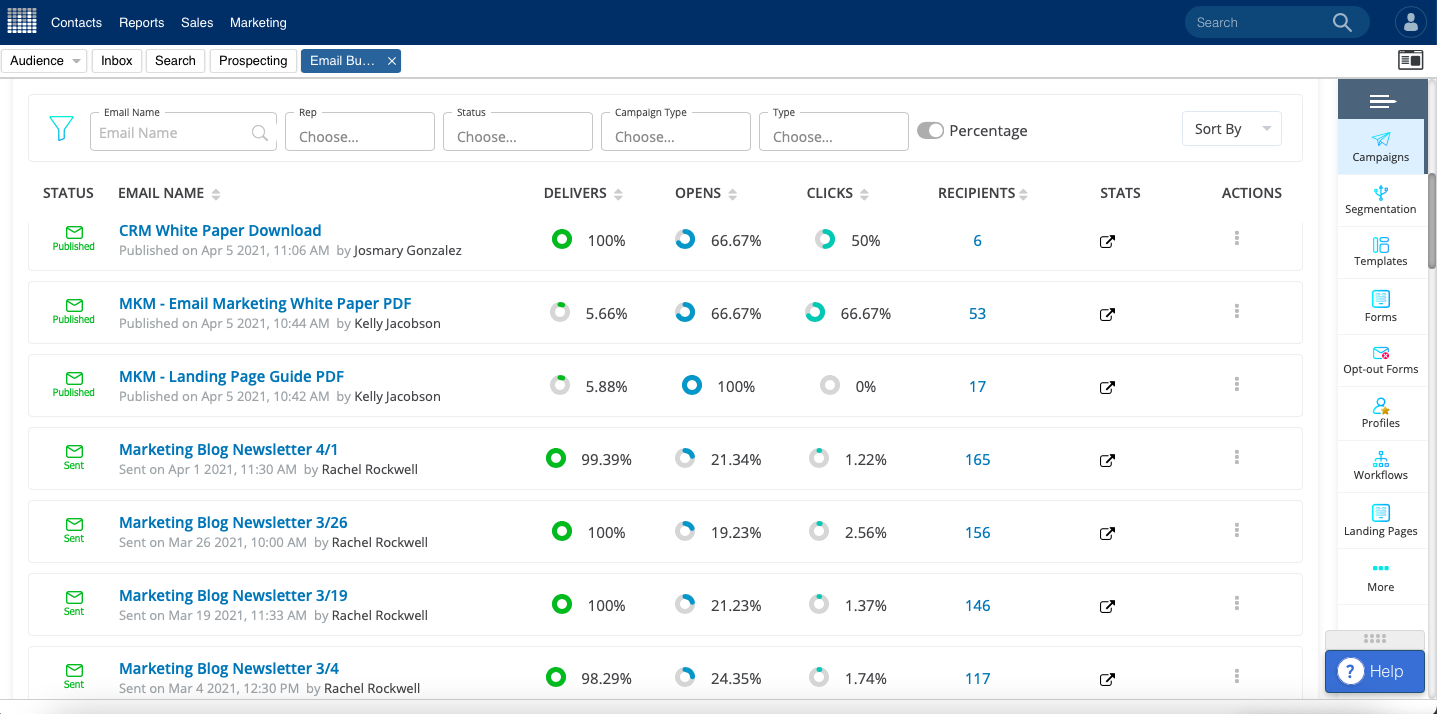
Task: Click the filter funnel icon
Action: tap(61, 129)
